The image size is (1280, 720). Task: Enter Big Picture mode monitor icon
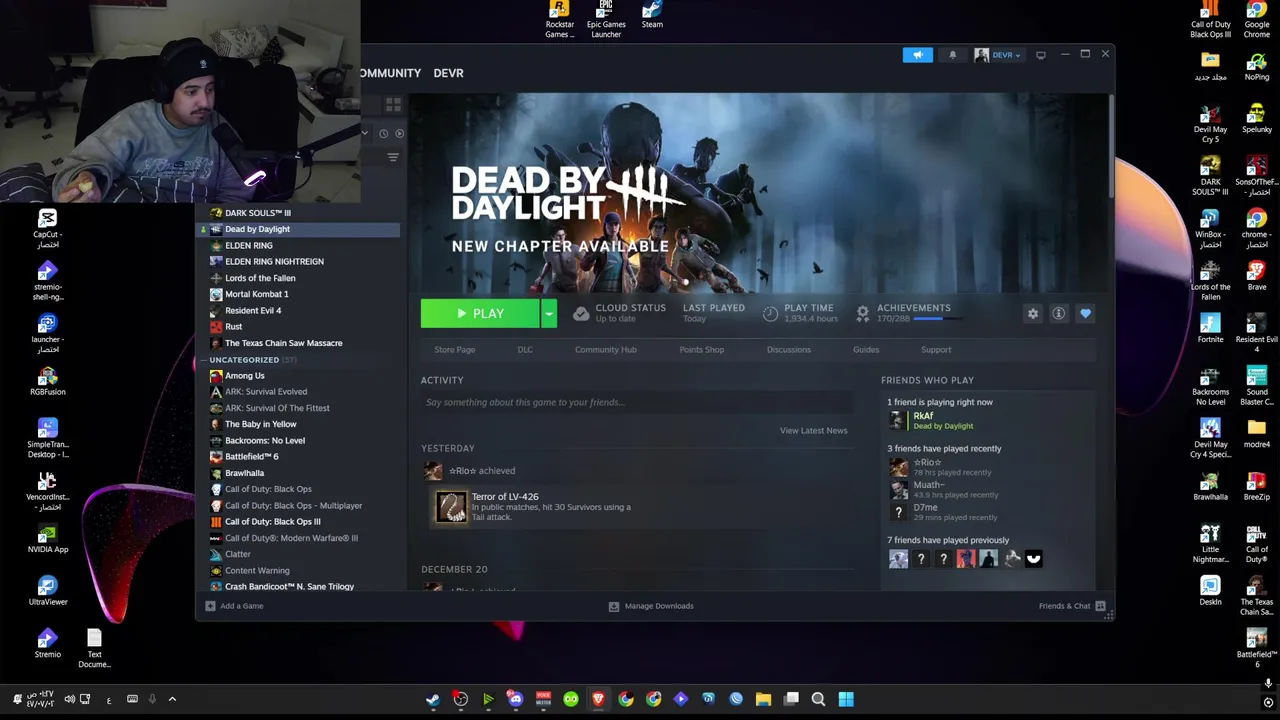point(1041,55)
